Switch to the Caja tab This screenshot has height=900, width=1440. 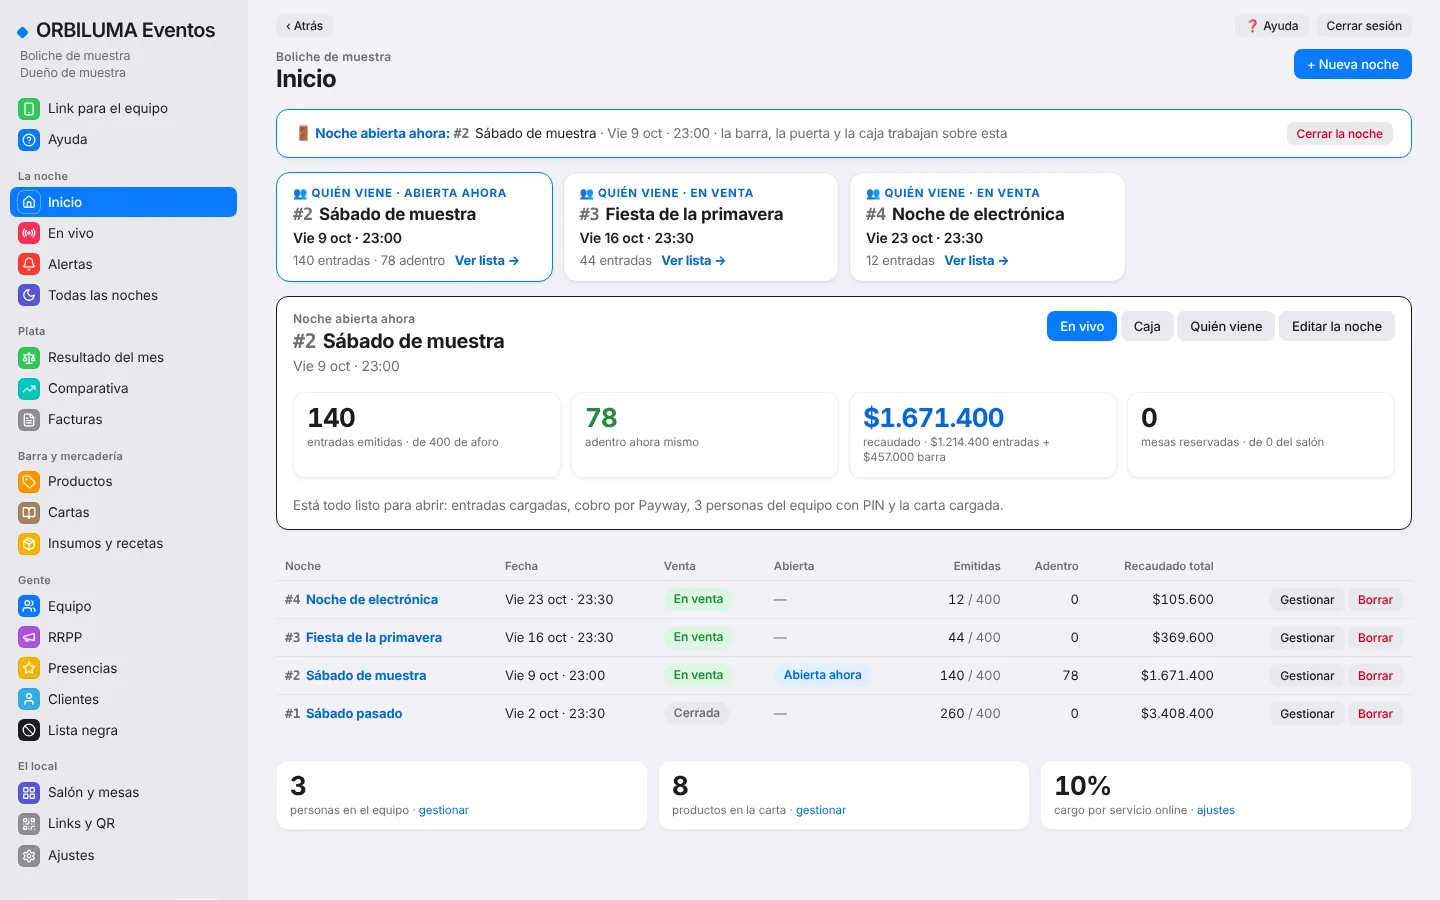tap(1147, 326)
